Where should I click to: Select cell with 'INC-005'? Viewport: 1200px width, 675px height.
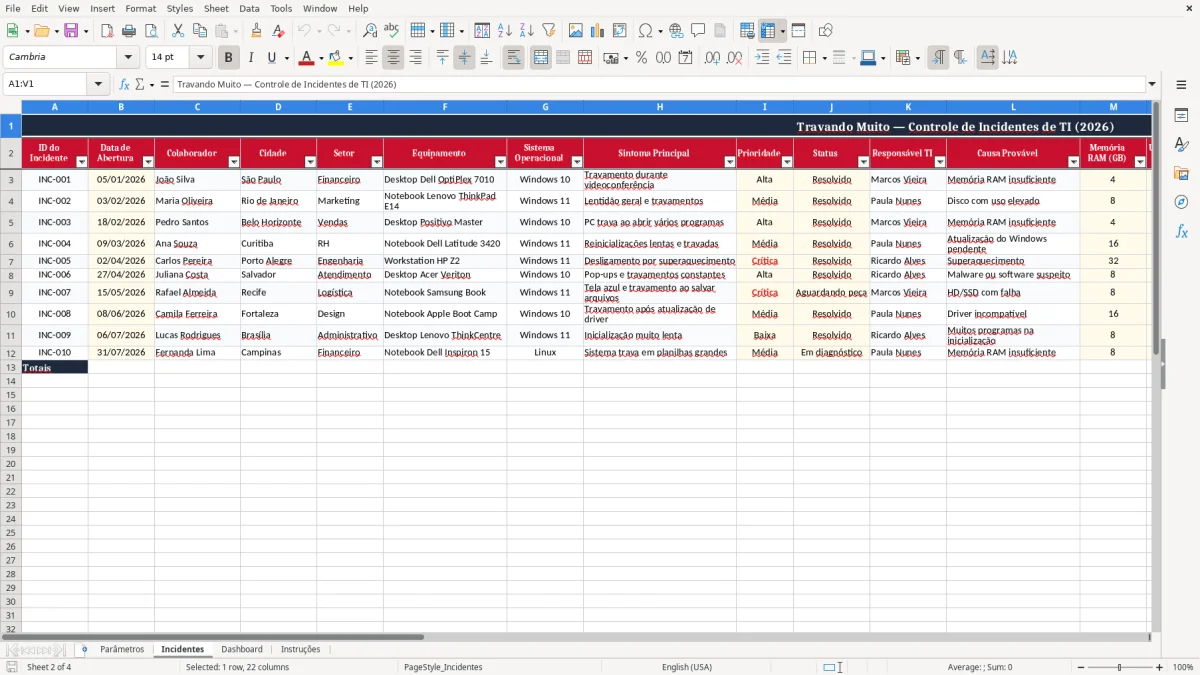55,261
